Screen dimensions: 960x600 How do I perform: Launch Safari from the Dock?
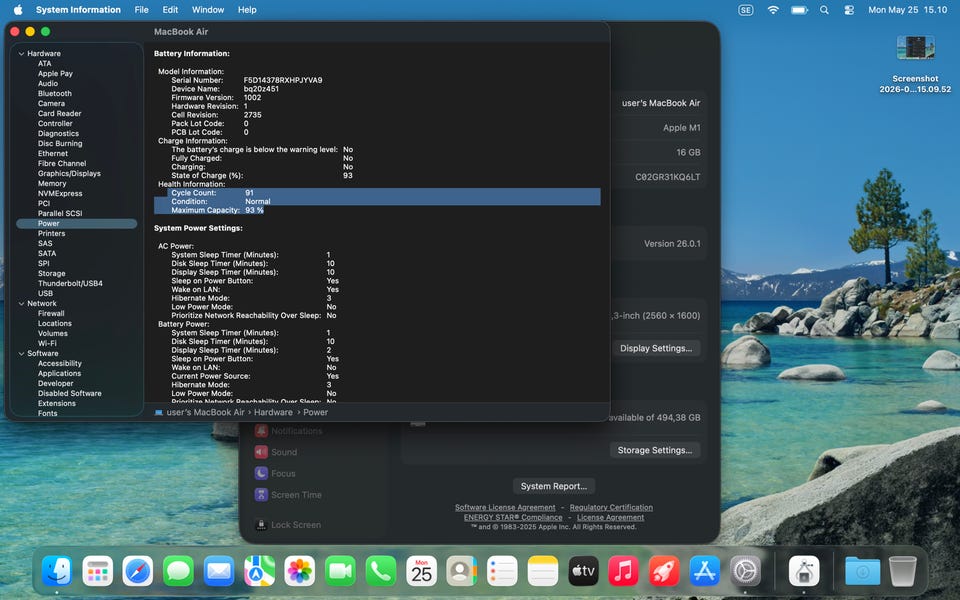tap(138, 571)
